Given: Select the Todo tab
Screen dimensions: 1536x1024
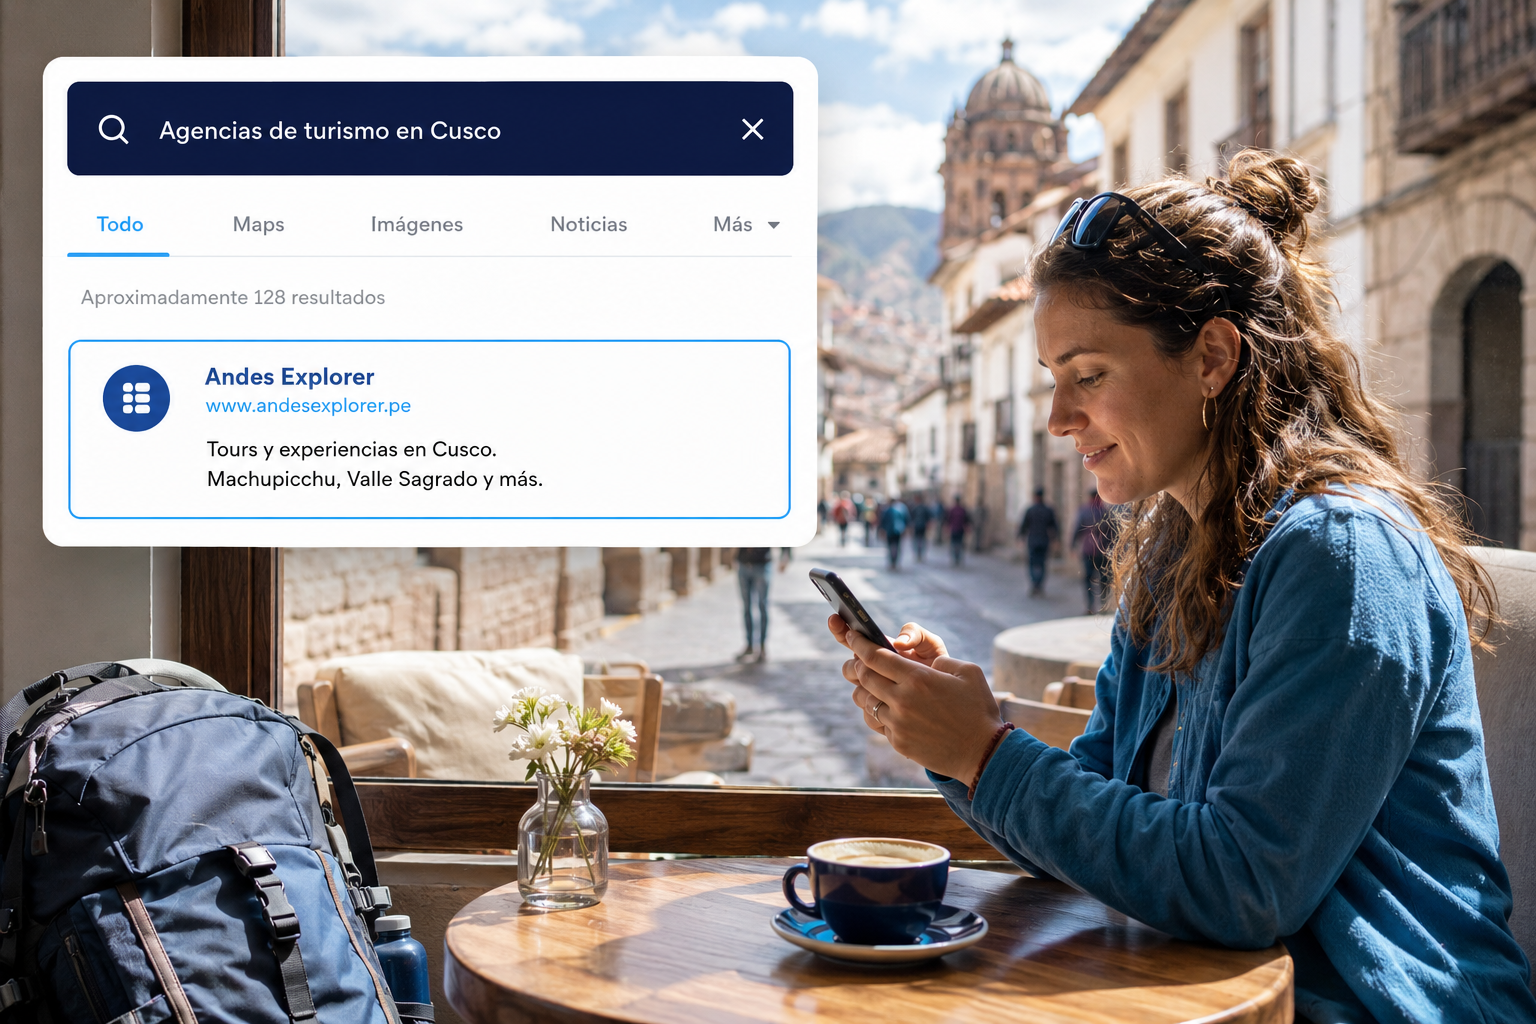Looking at the screenshot, I should (120, 225).
